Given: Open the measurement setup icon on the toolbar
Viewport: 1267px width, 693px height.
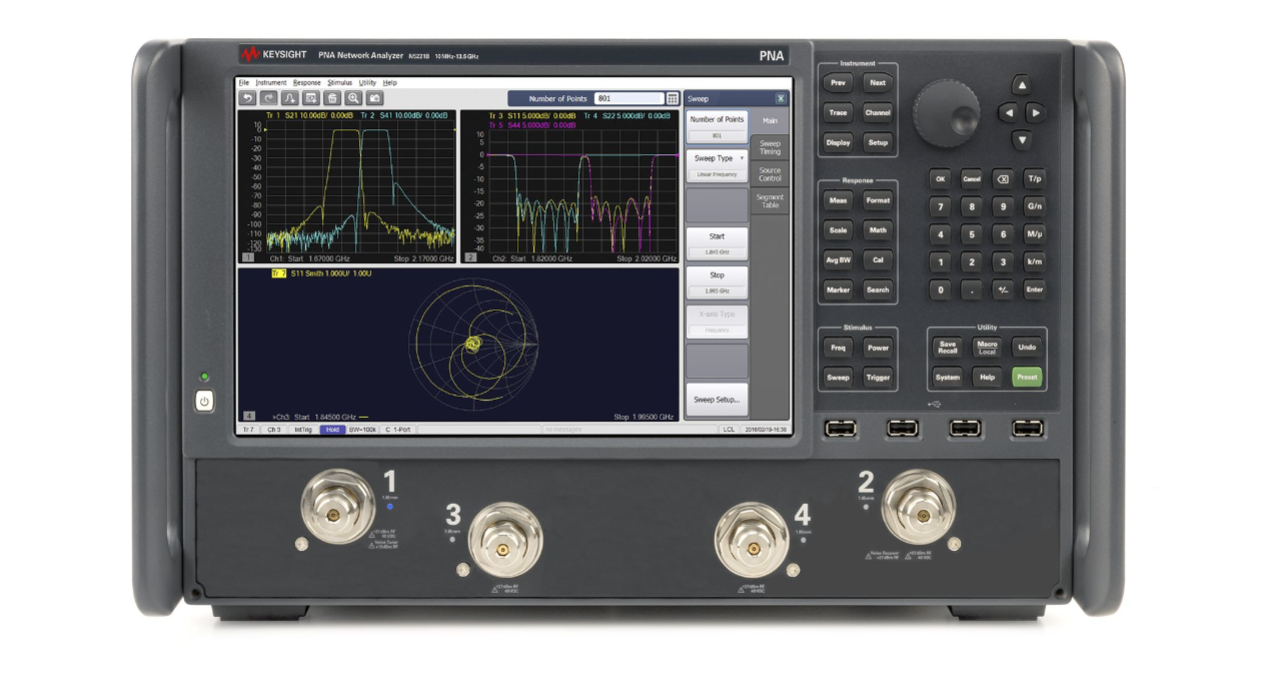Looking at the screenshot, I should 312,98.
